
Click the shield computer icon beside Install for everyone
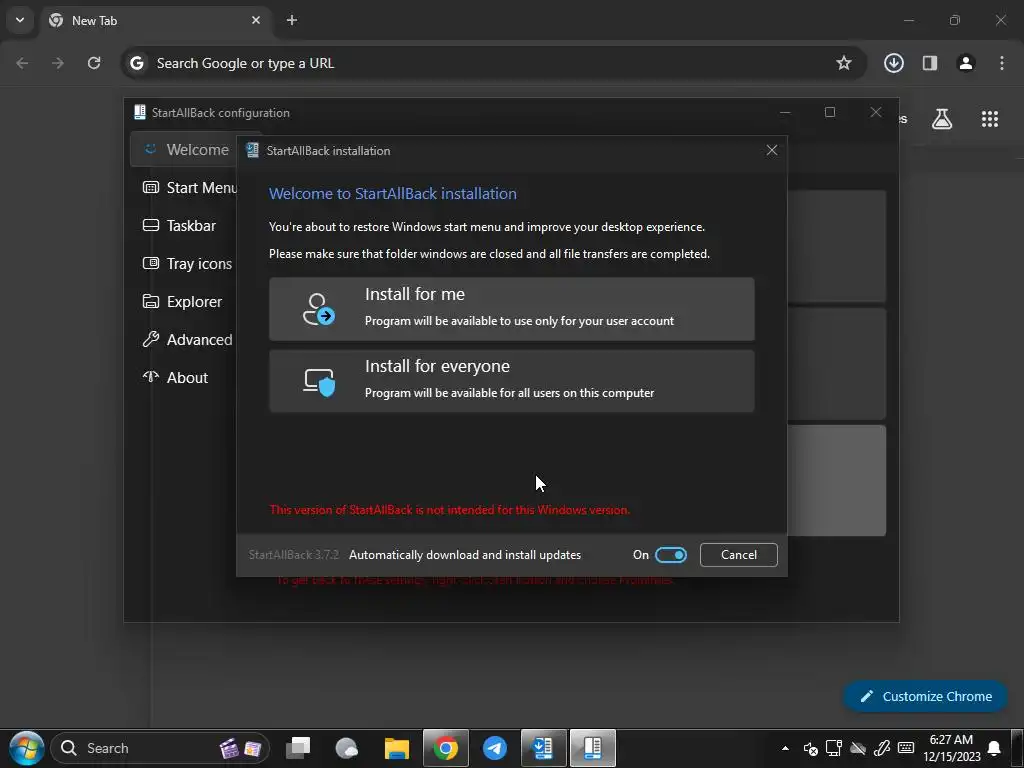pos(319,382)
